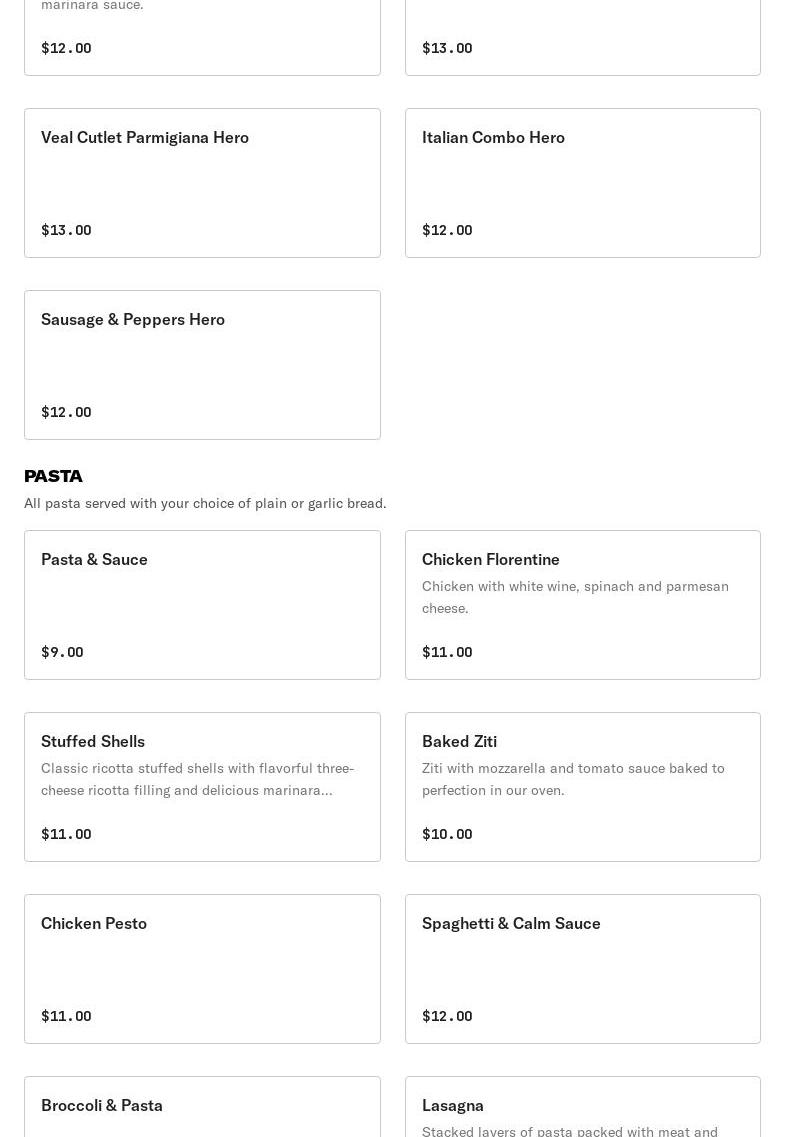Click the truncated Stuffed Shells description
This screenshot has height=1137, width=785.
pyautogui.click(x=197, y=779)
